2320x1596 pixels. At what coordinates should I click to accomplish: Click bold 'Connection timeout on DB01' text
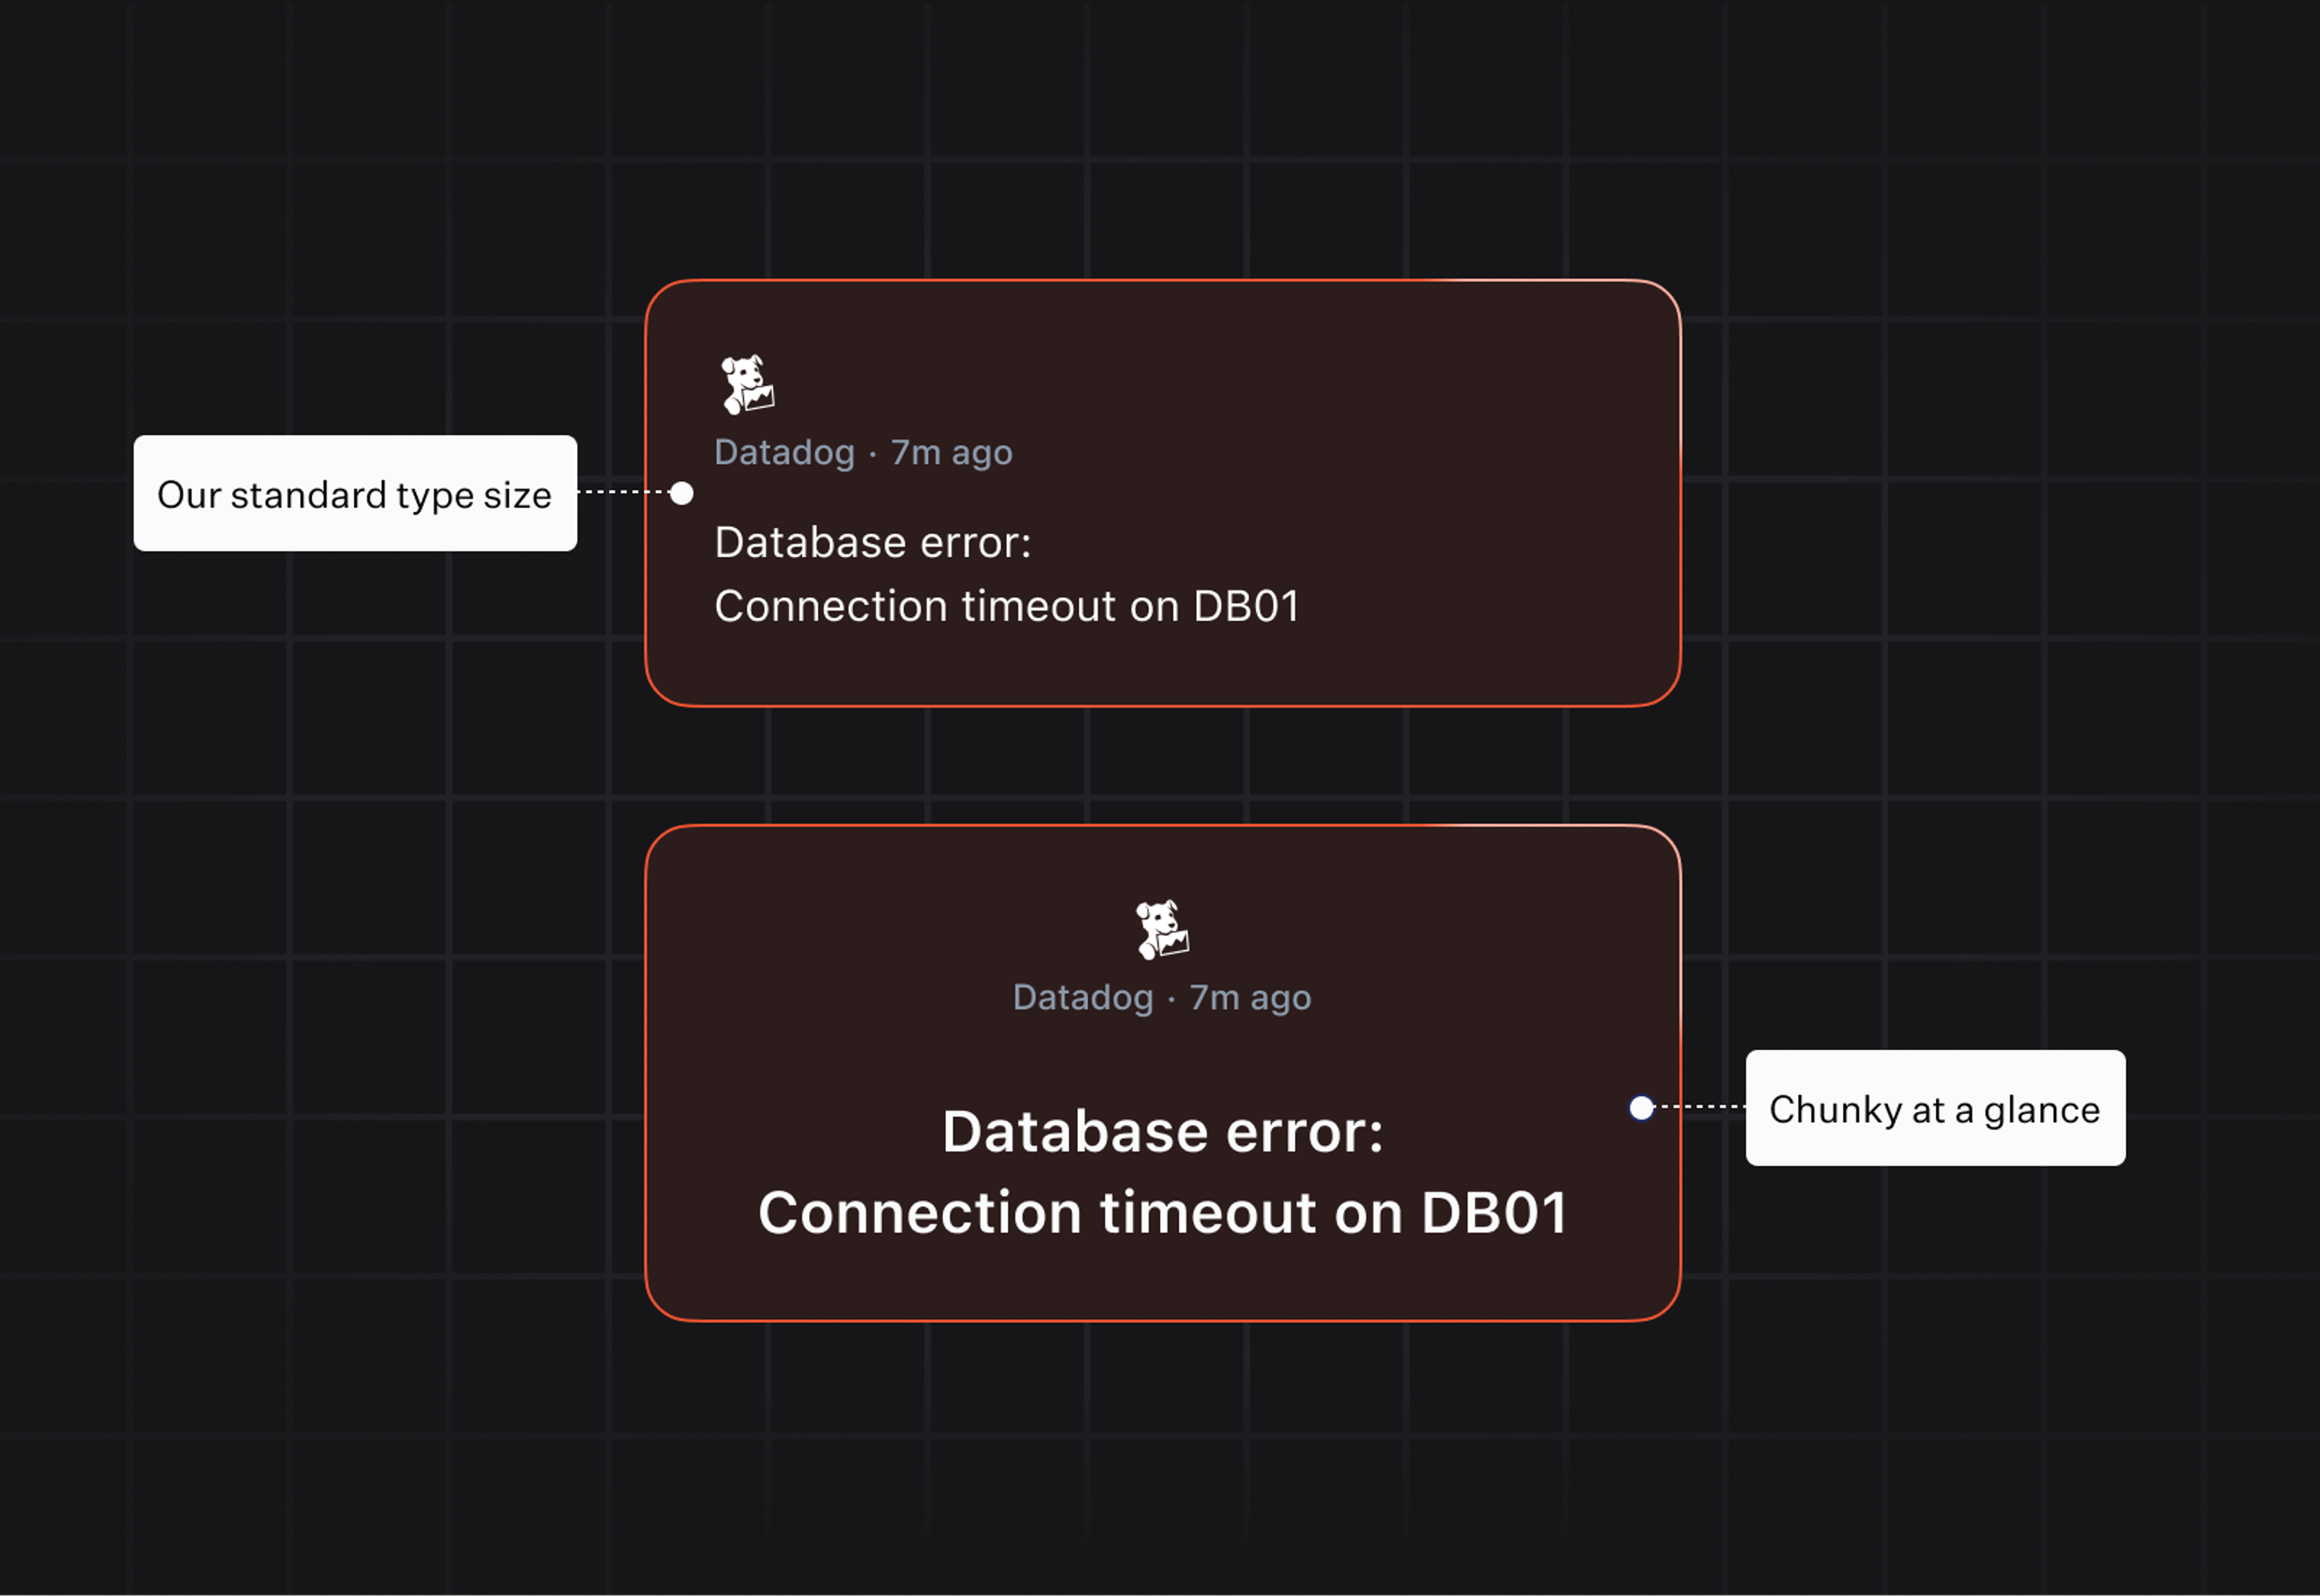[x=1163, y=1214]
